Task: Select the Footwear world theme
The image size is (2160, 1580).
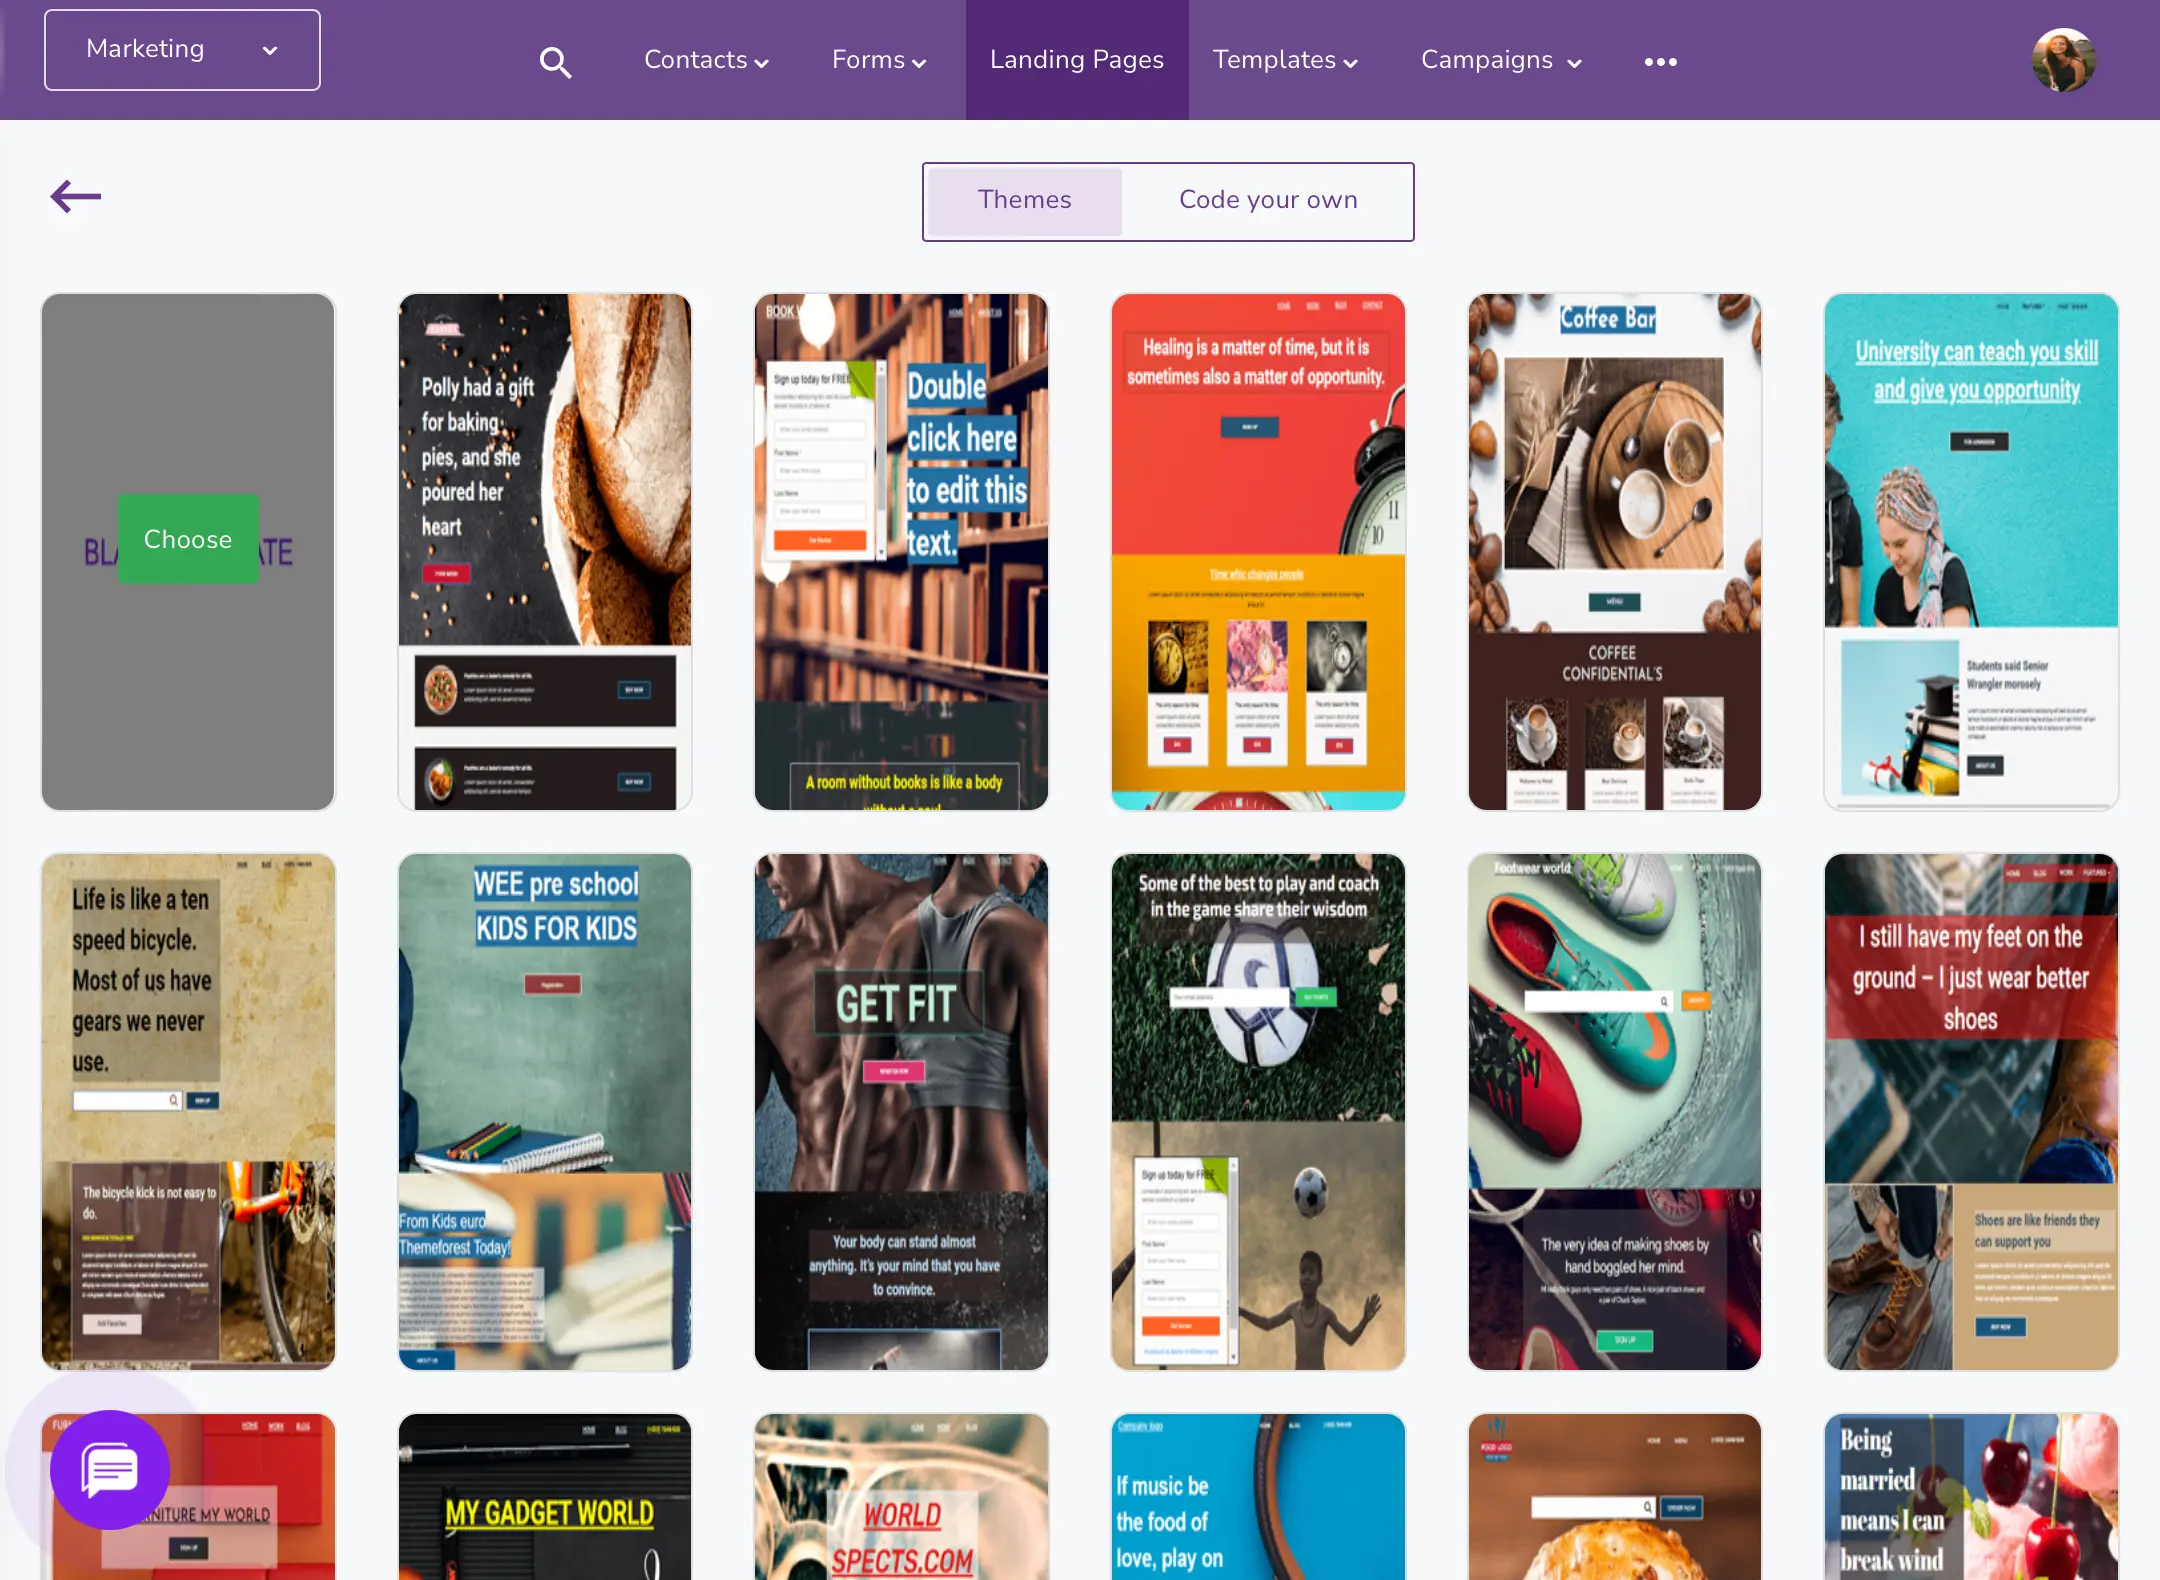Action: pyautogui.click(x=1615, y=1111)
